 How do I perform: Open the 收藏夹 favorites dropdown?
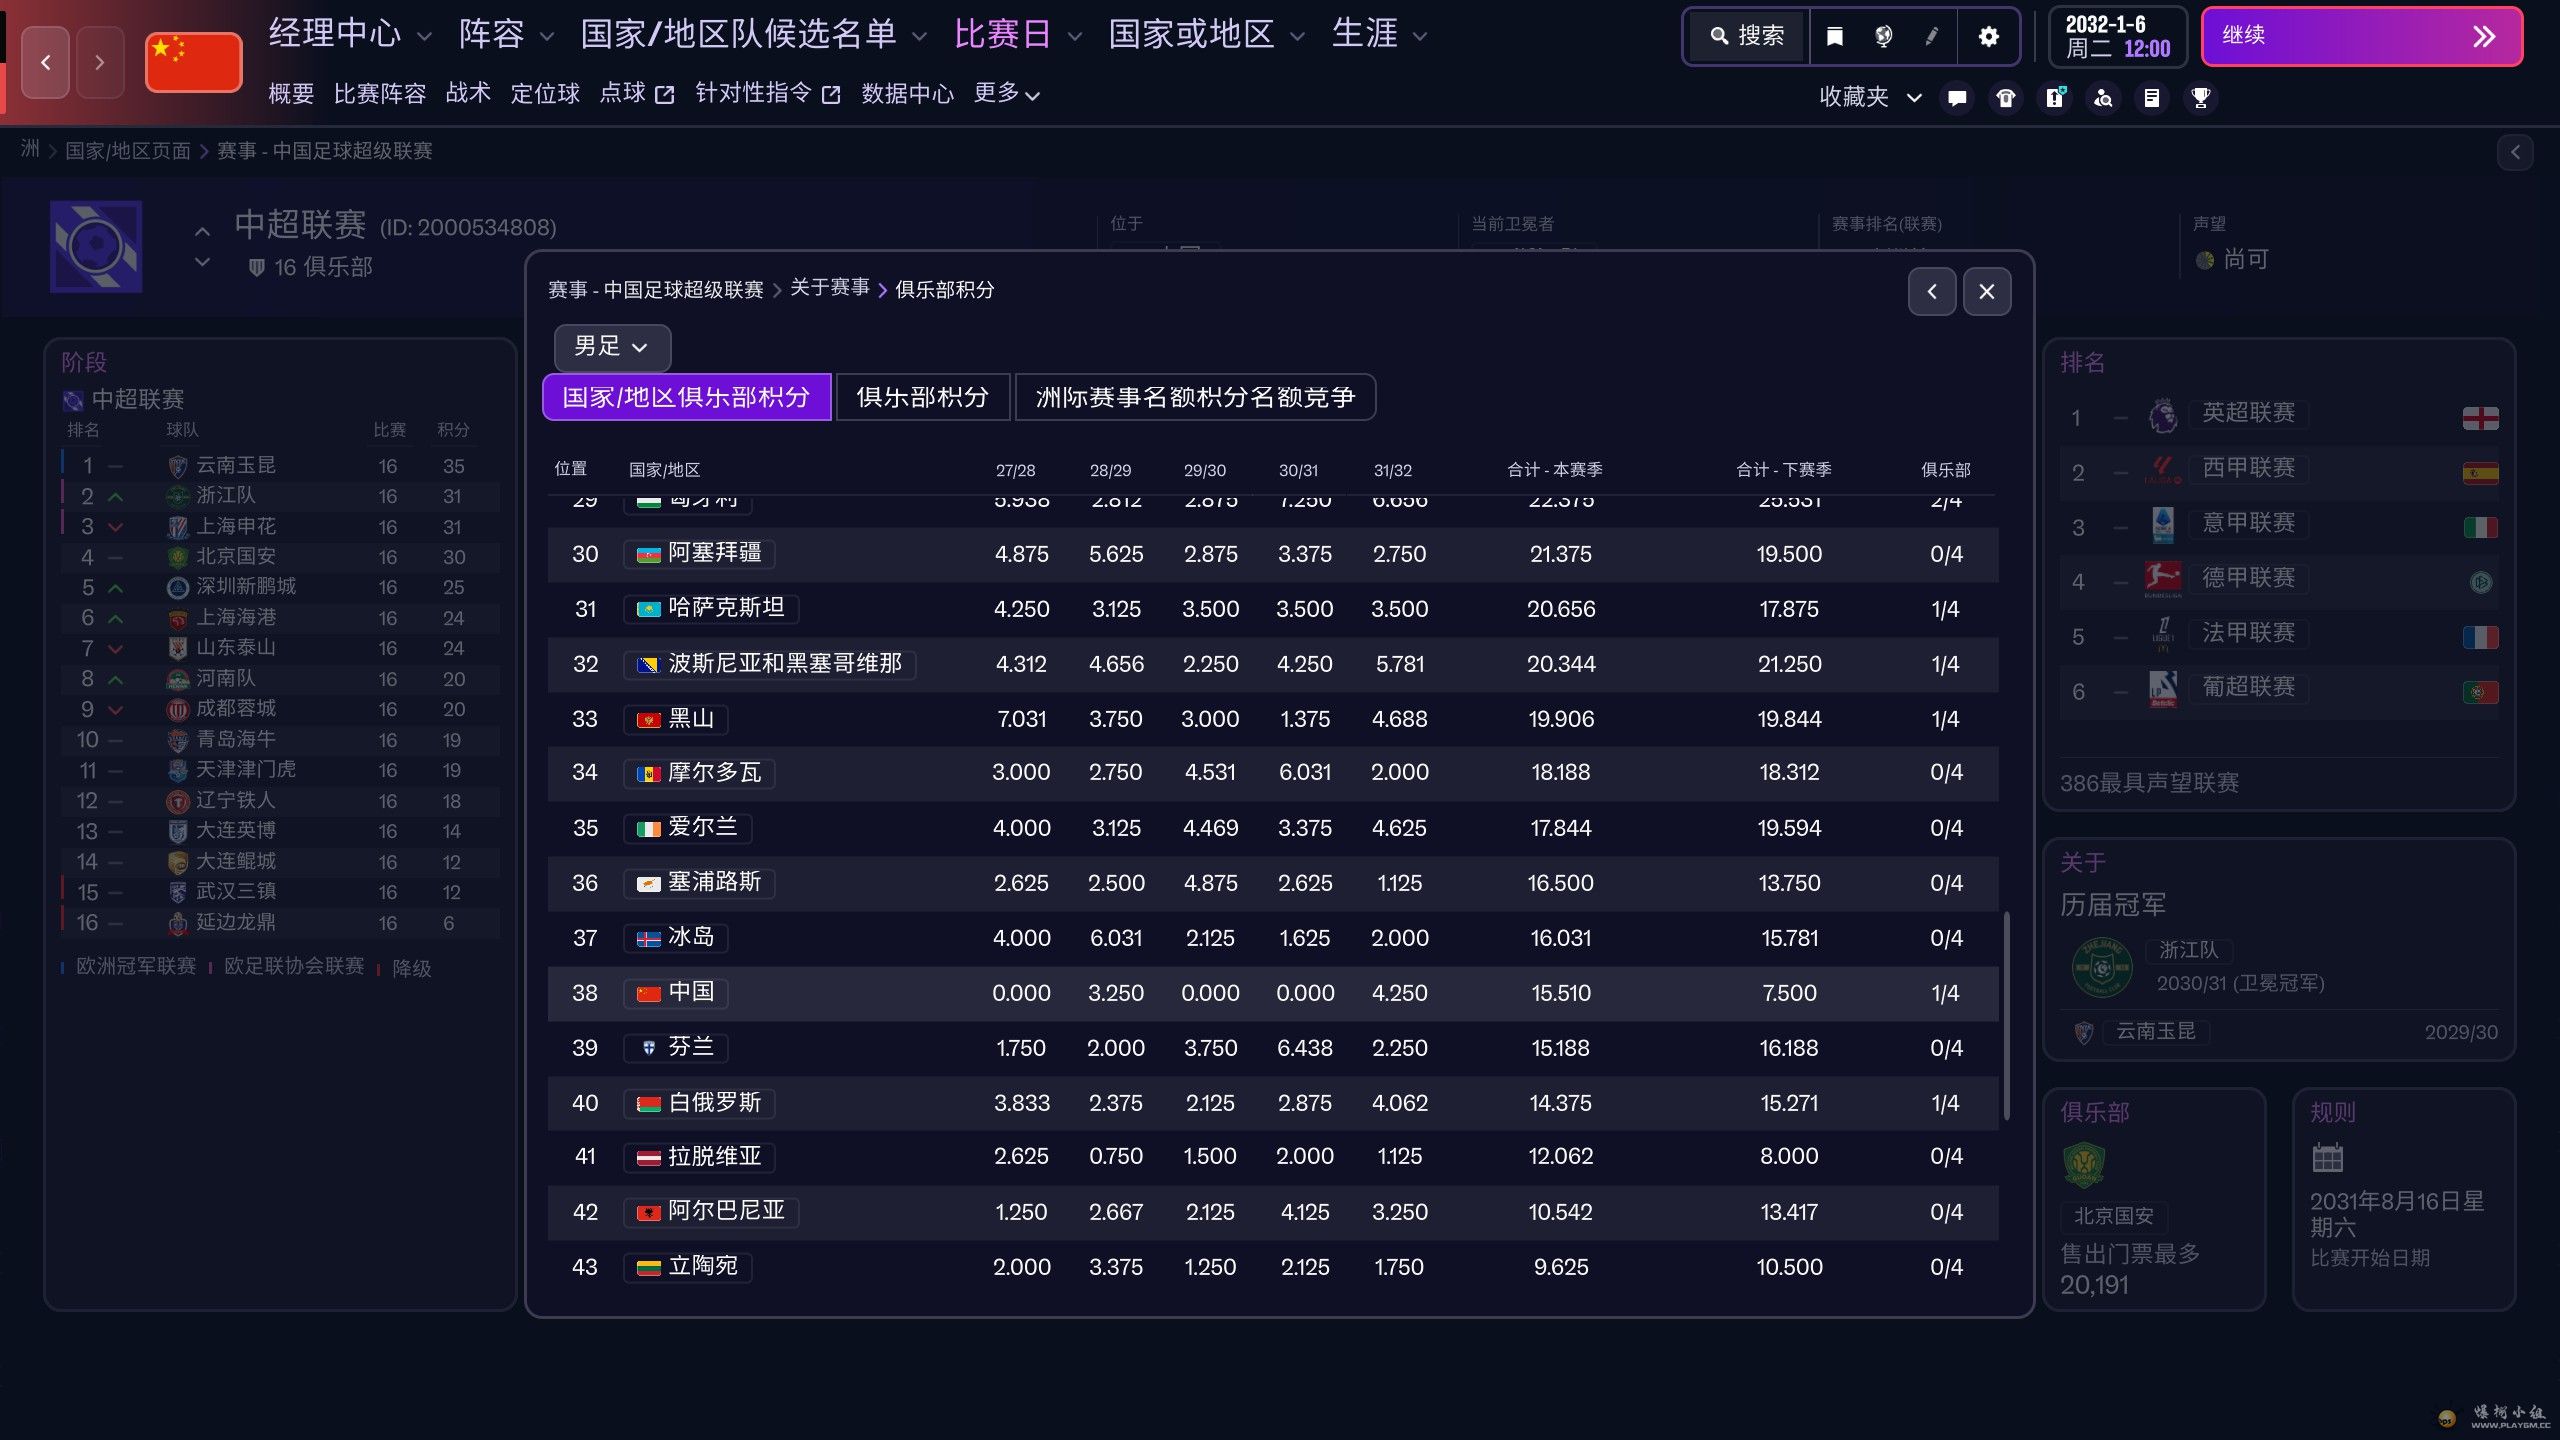pos(1870,97)
